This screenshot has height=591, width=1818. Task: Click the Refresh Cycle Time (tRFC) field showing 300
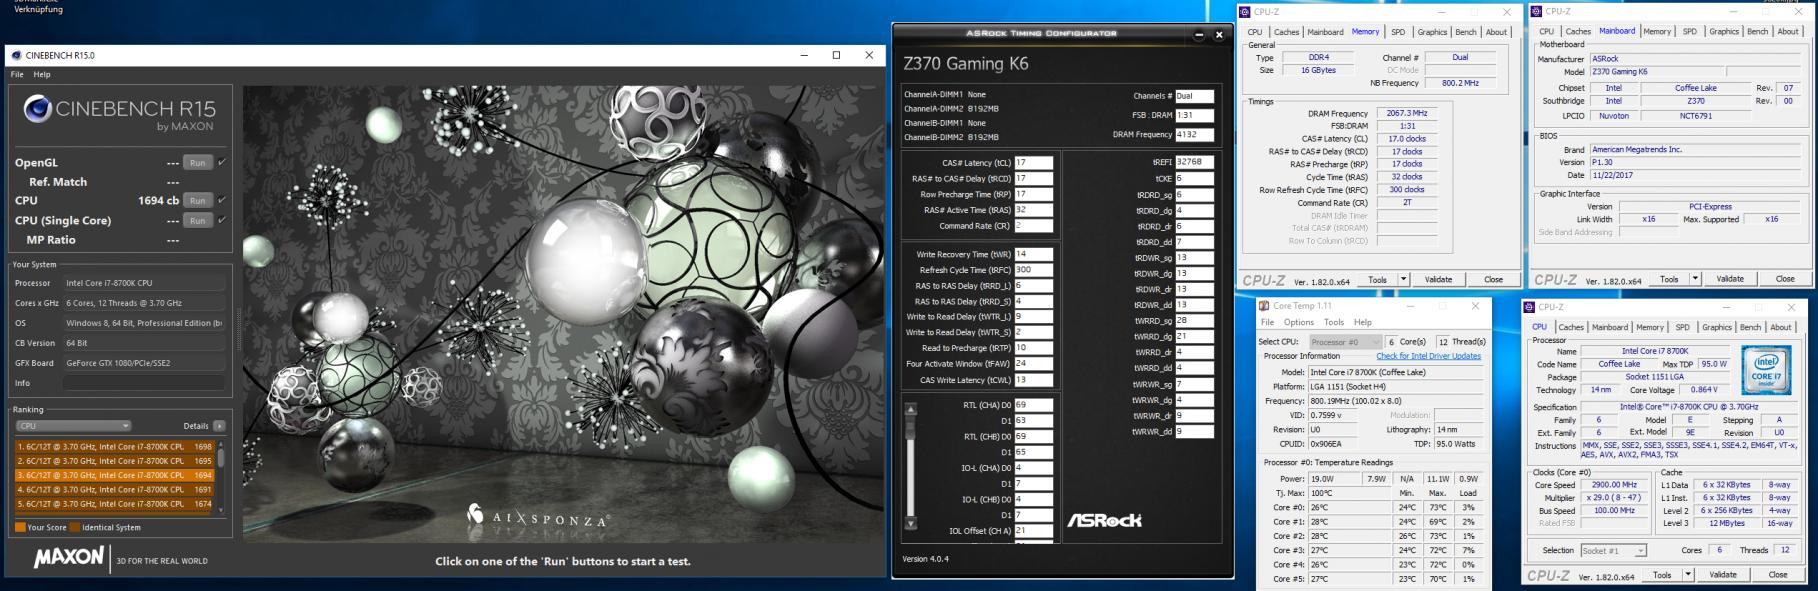[x=1033, y=270]
